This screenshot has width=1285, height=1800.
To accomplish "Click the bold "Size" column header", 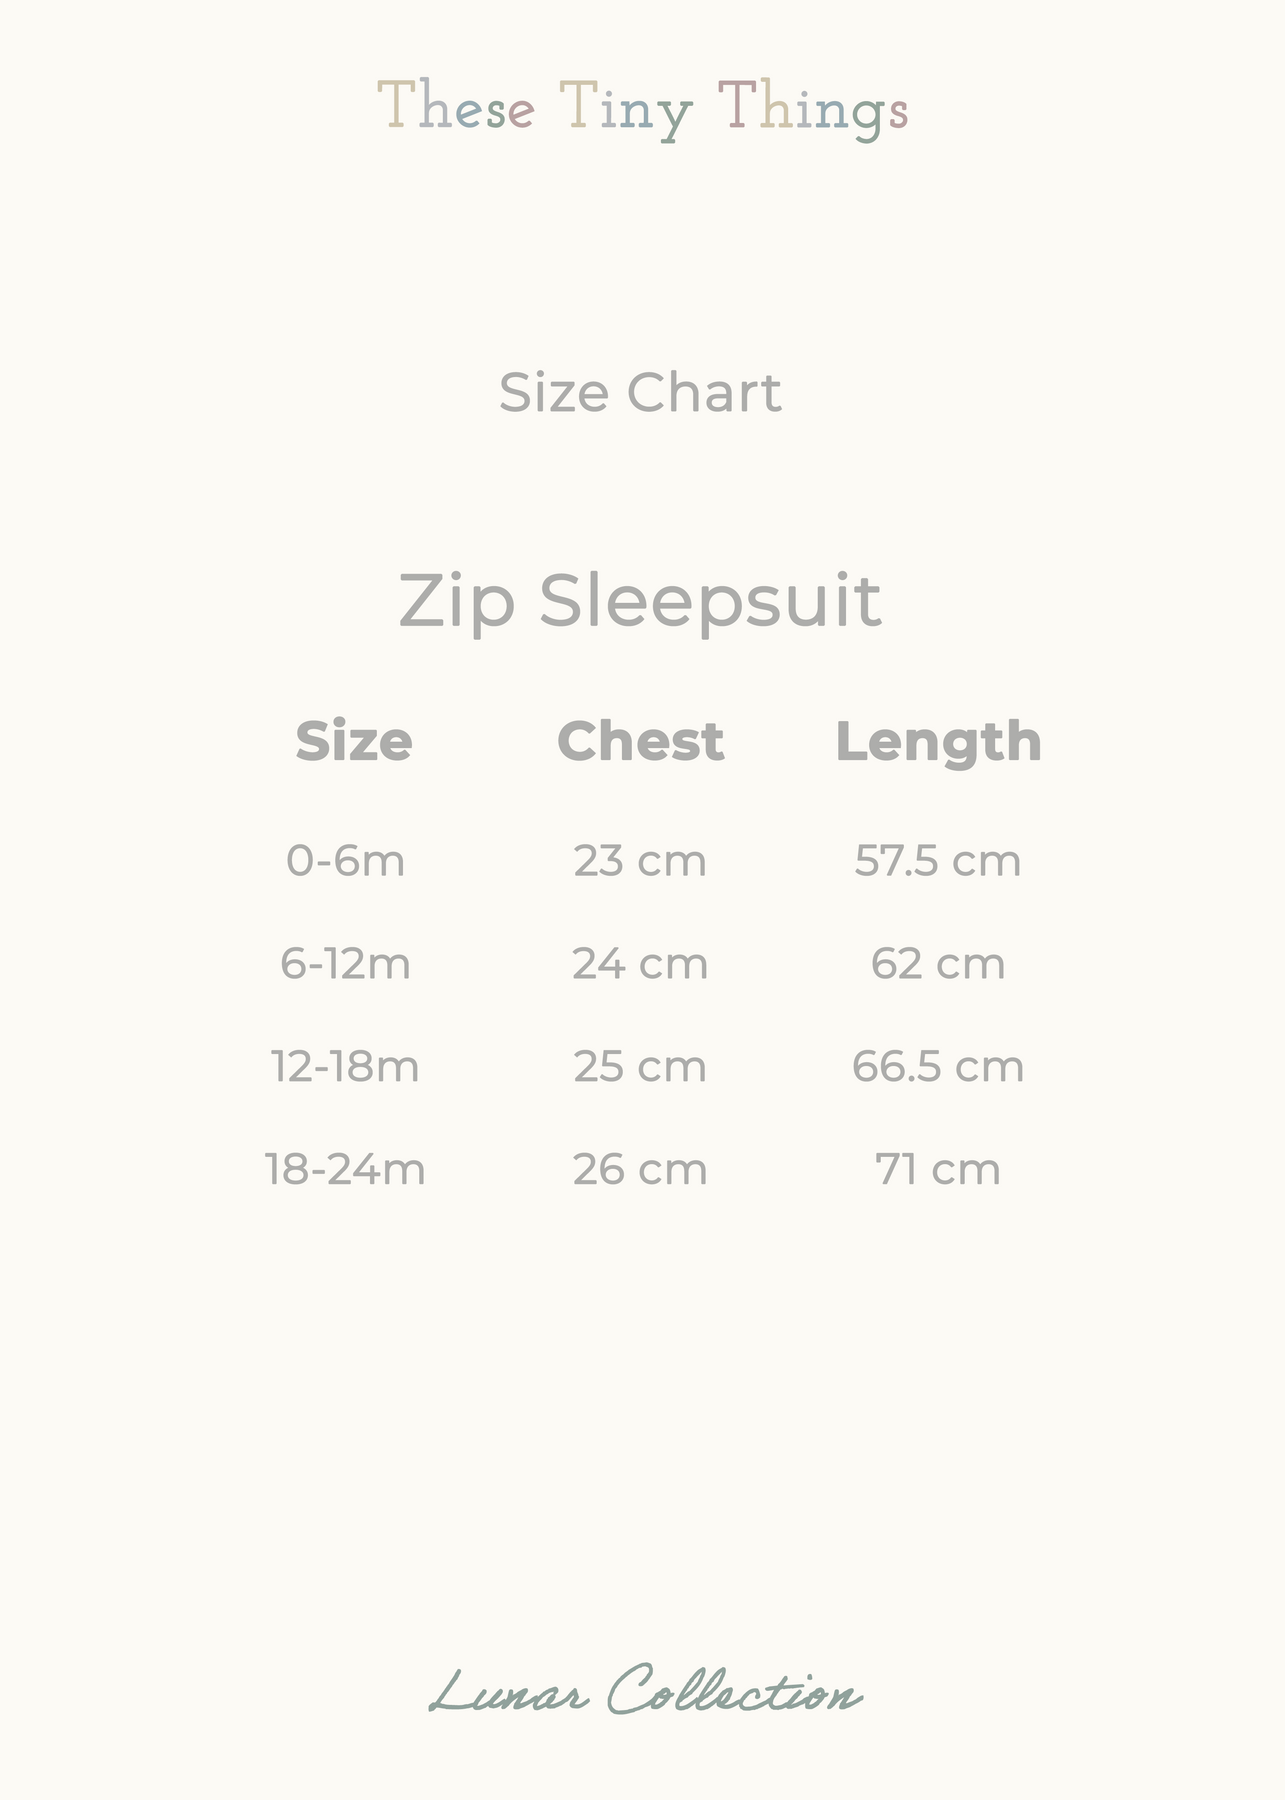I will click(x=354, y=741).
